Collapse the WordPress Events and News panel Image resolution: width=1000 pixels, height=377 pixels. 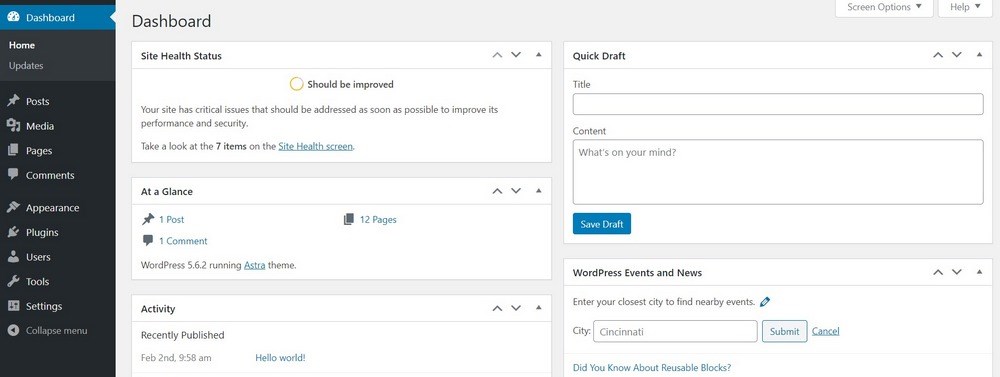(x=980, y=272)
